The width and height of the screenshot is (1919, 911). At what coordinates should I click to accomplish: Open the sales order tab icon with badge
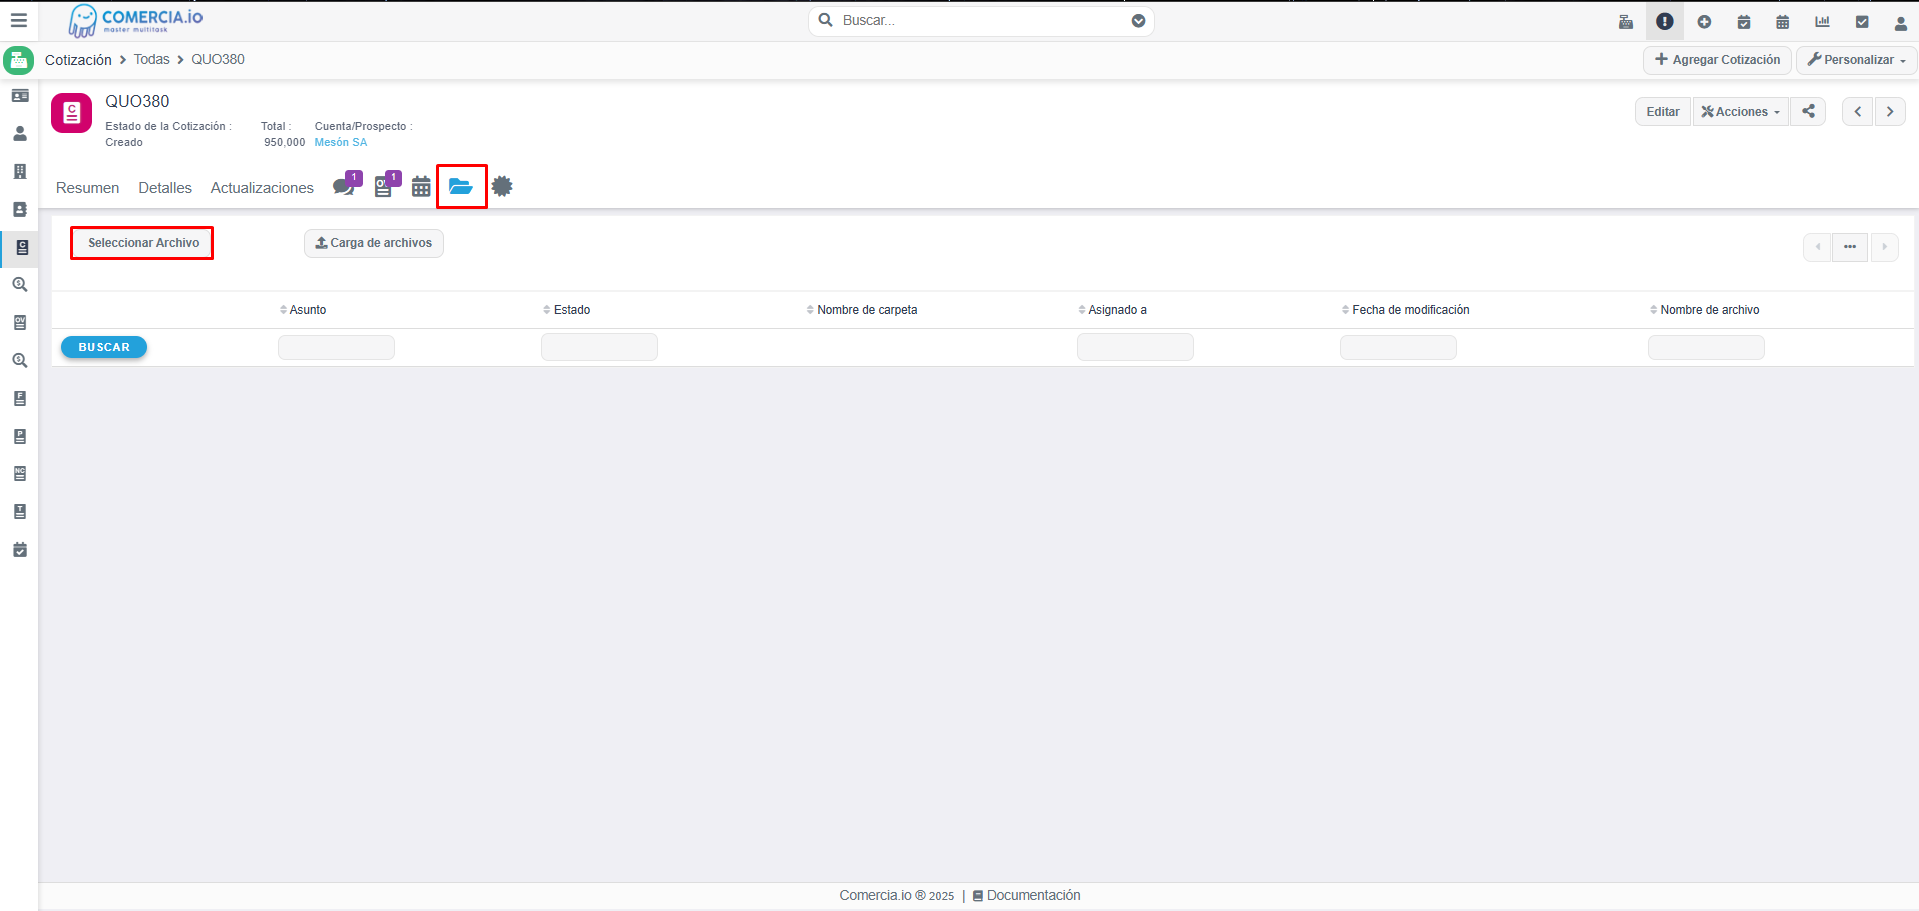pos(386,186)
